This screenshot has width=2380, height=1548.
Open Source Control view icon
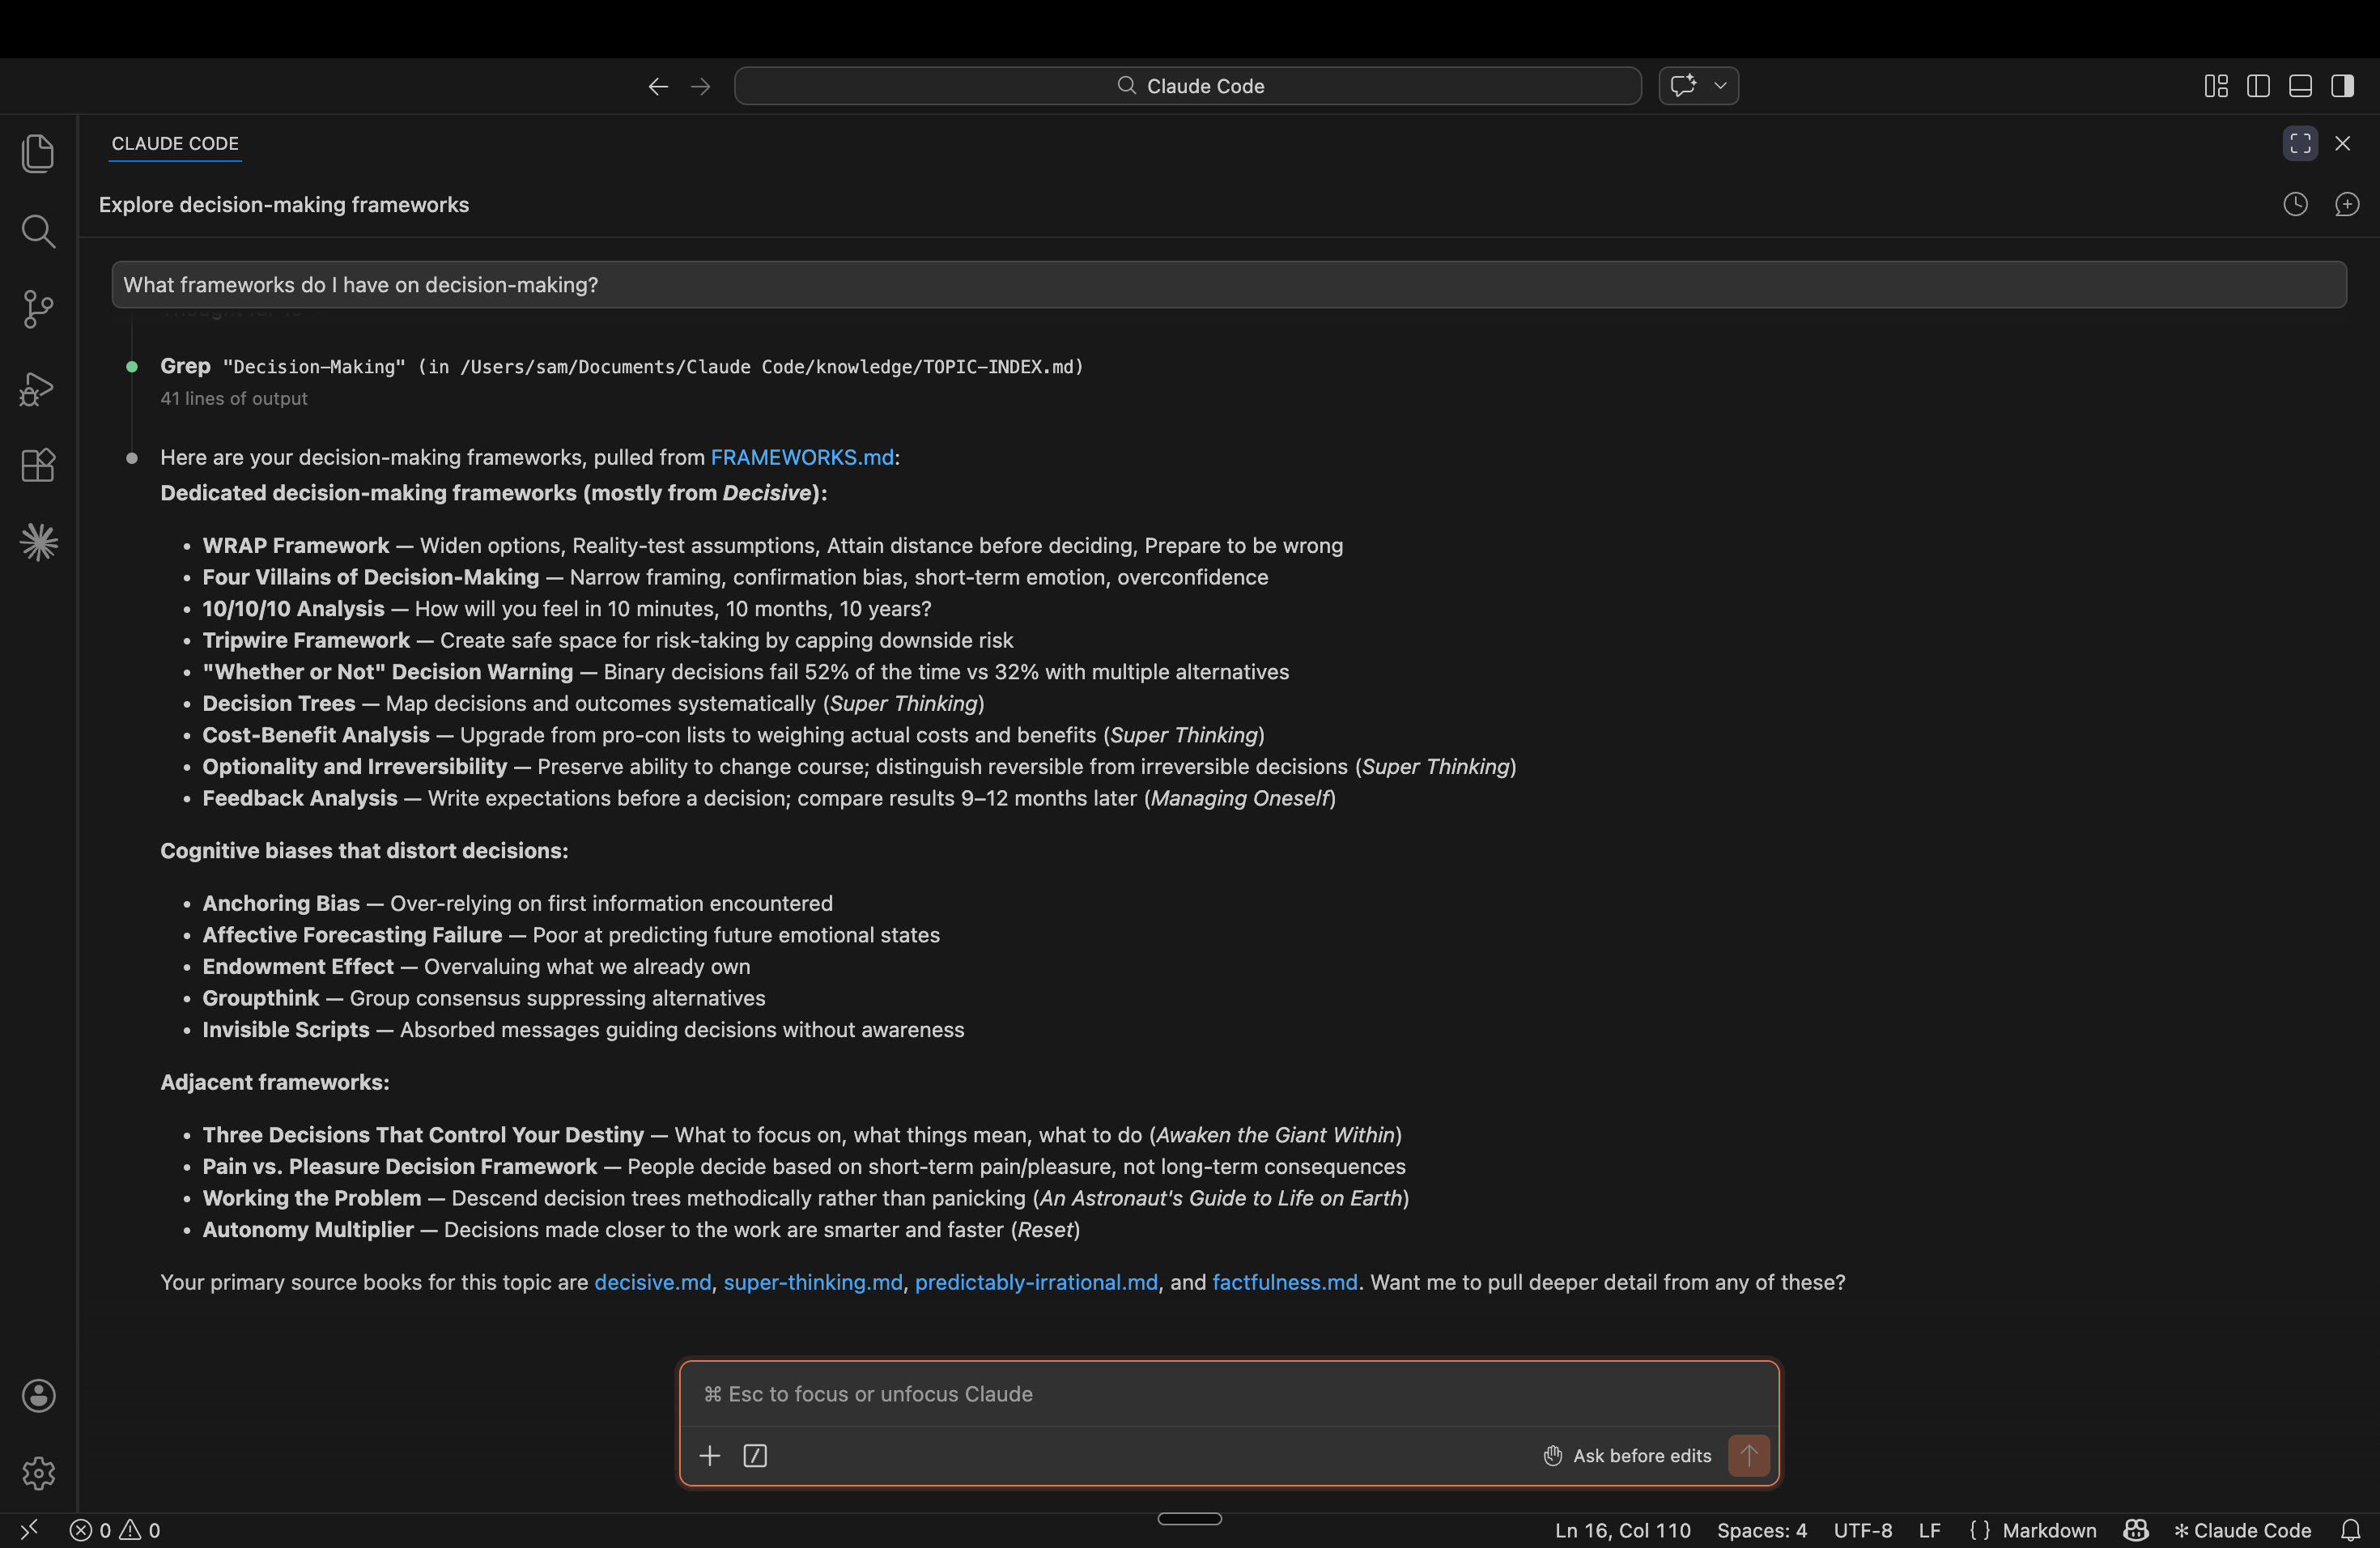38,309
